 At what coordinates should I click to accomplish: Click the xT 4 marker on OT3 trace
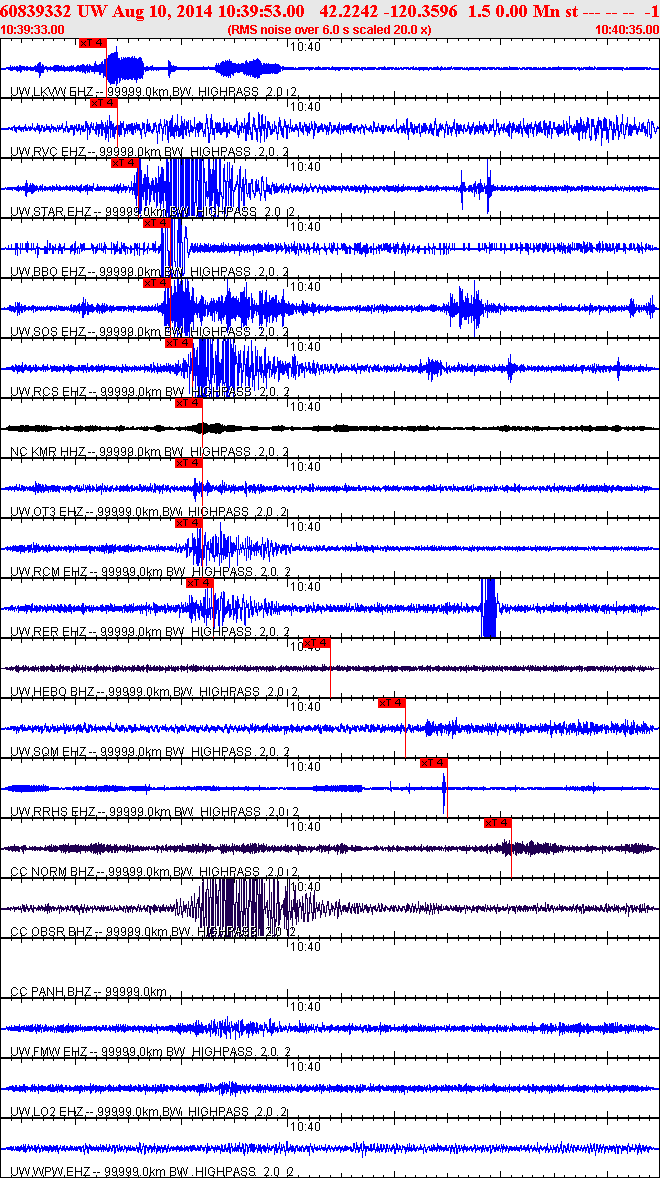(x=188, y=464)
